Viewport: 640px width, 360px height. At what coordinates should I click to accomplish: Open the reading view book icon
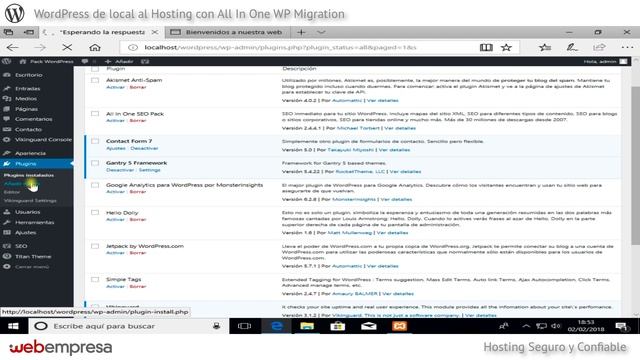486,48
